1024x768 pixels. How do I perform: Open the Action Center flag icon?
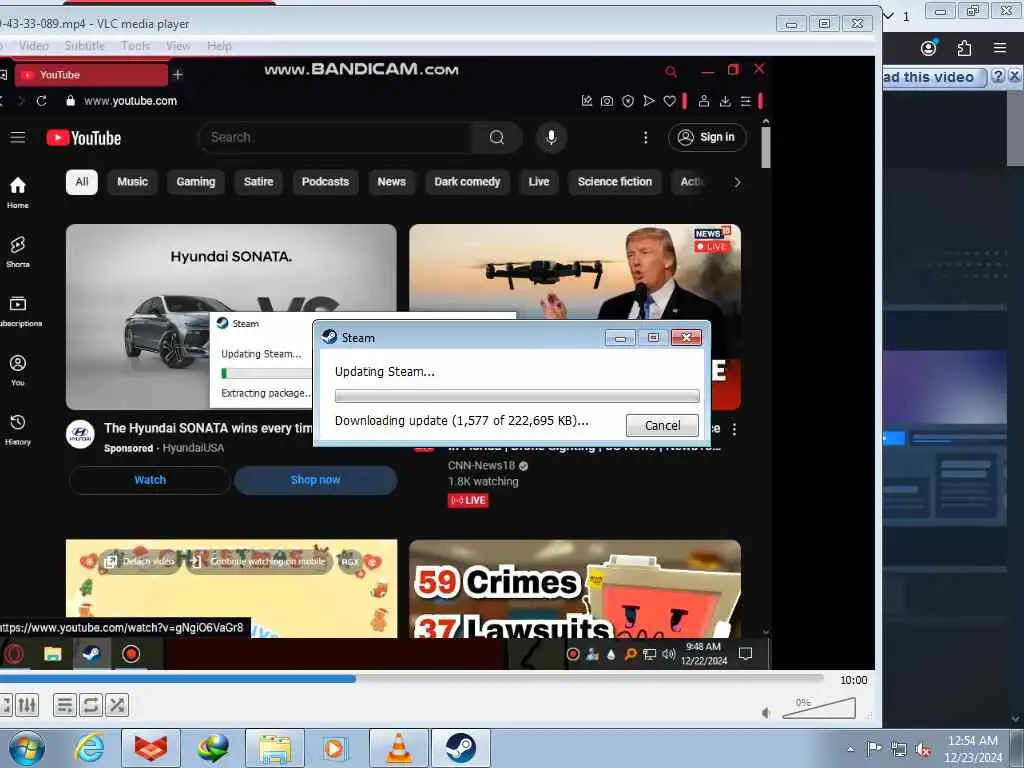point(874,748)
